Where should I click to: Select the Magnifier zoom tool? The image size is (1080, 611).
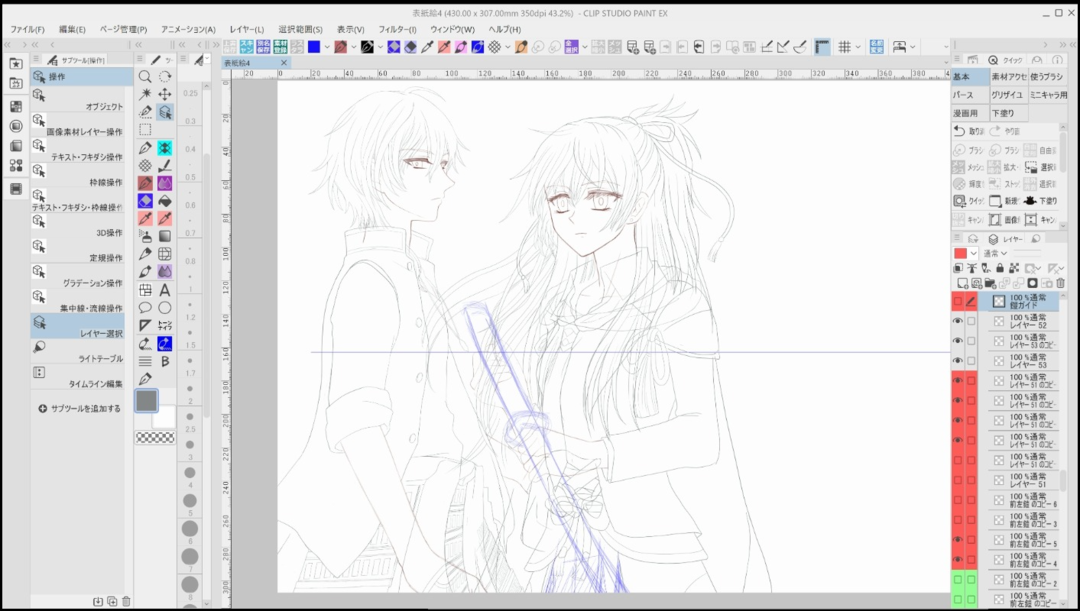[x=145, y=76]
